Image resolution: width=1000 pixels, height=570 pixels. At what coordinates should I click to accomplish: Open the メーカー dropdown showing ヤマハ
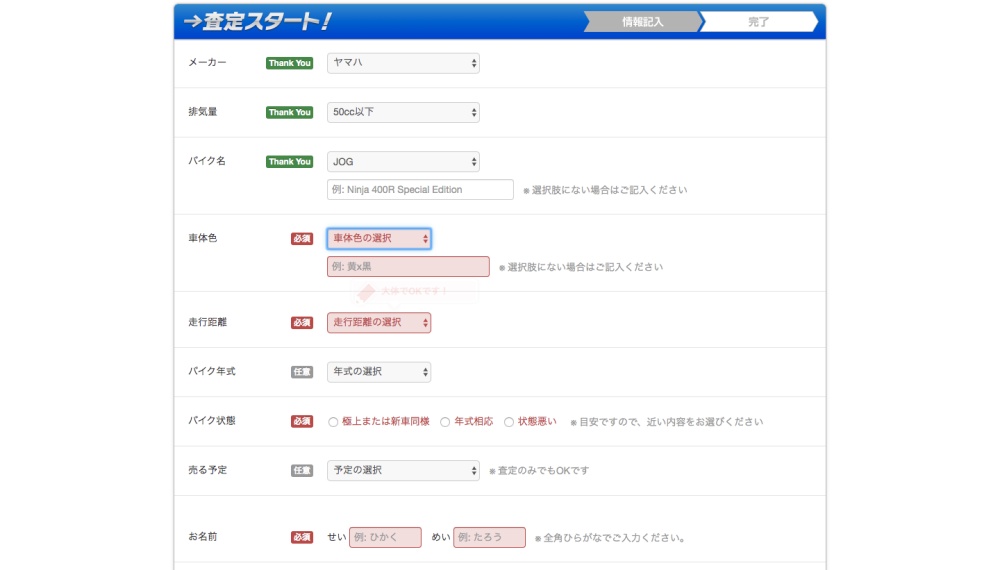[403, 63]
